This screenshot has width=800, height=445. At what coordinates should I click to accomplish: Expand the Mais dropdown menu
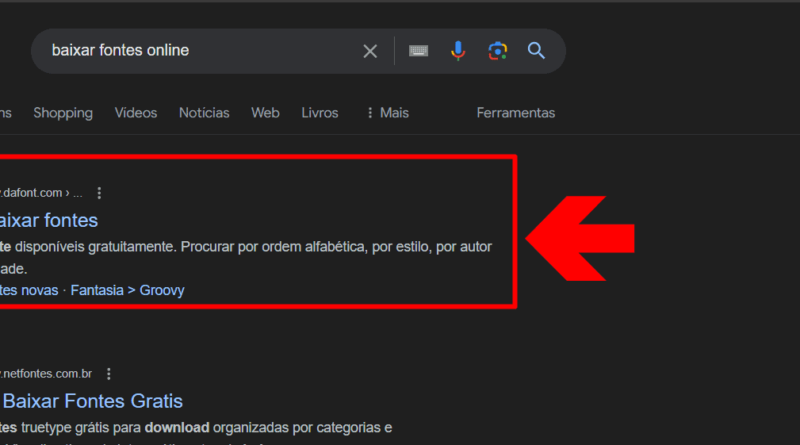388,113
